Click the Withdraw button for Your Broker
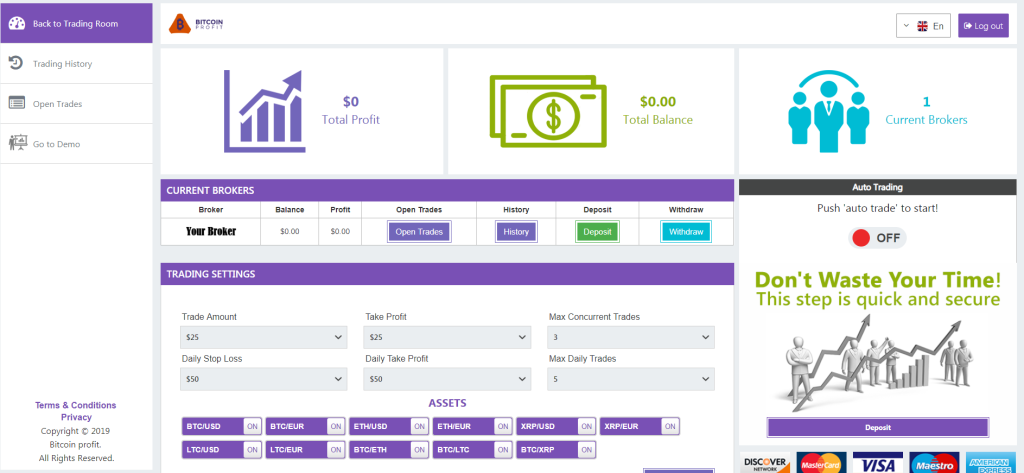1024x473 pixels. [x=686, y=232]
